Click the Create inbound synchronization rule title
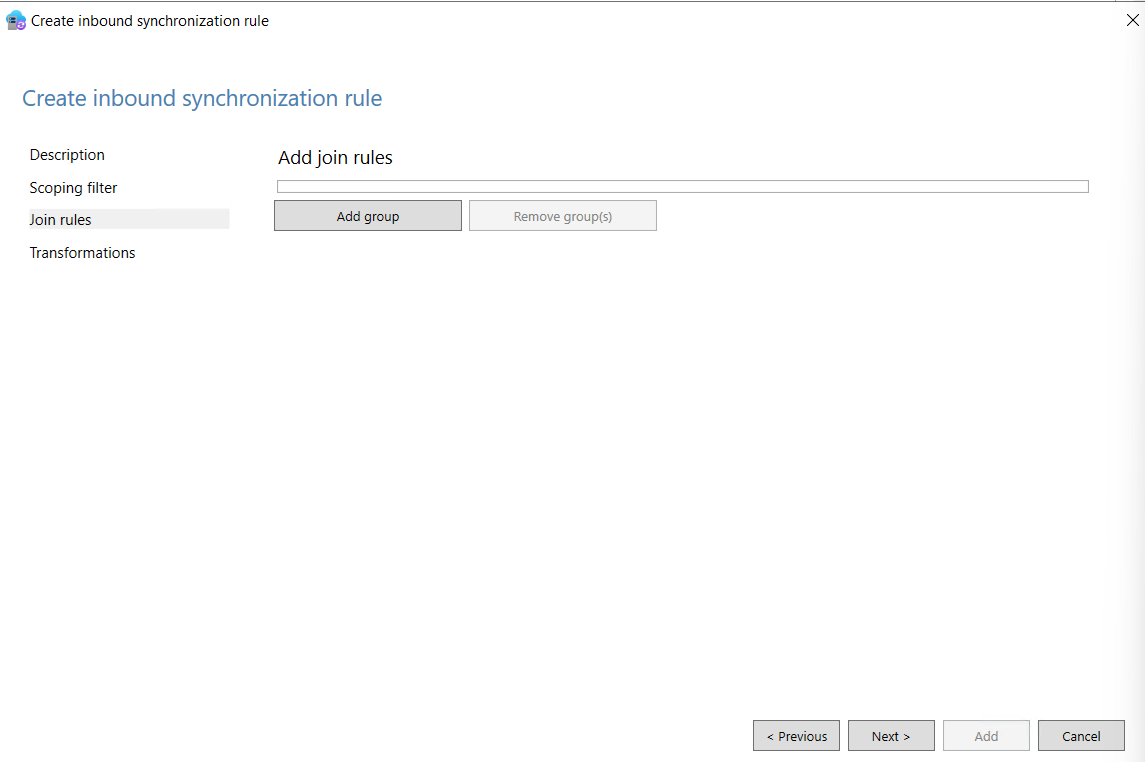This screenshot has width=1145, height=762. (202, 98)
